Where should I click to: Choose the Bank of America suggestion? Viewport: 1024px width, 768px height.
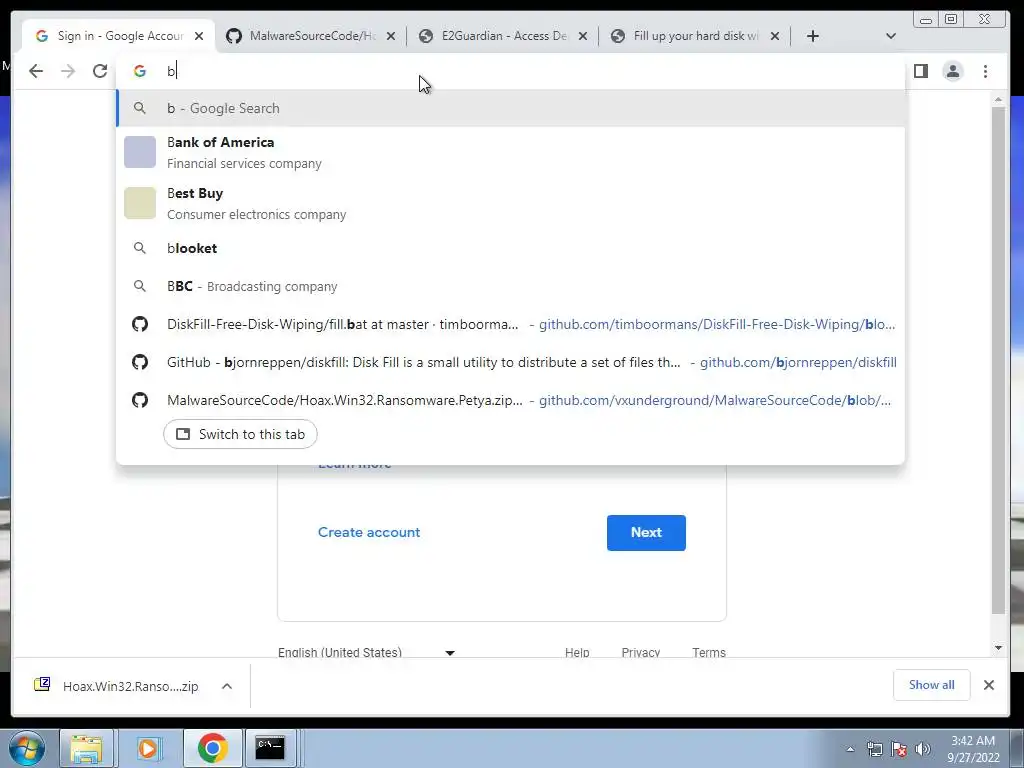pyautogui.click(x=511, y=152)
